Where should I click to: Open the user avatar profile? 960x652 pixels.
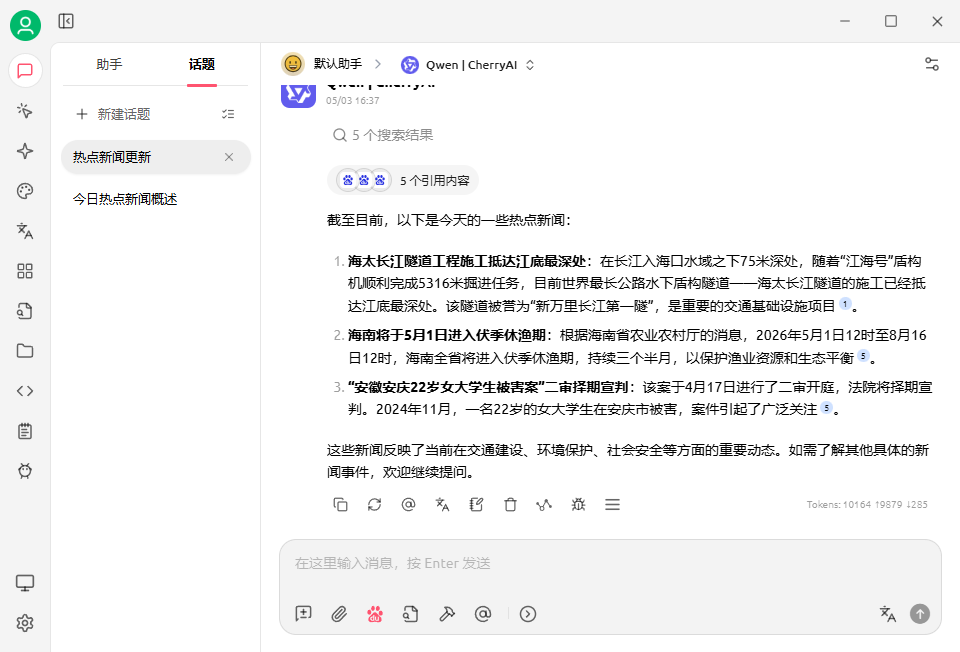click(25, 26)
